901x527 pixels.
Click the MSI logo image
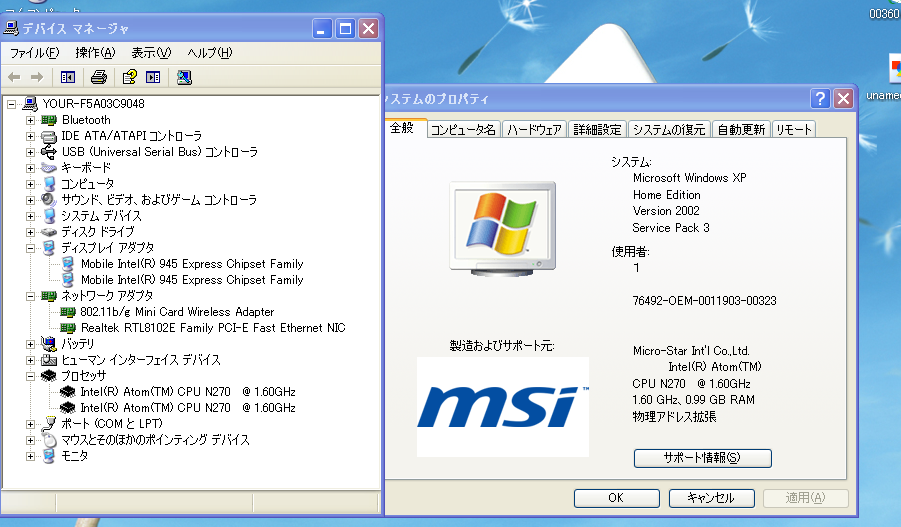[503, 407]
